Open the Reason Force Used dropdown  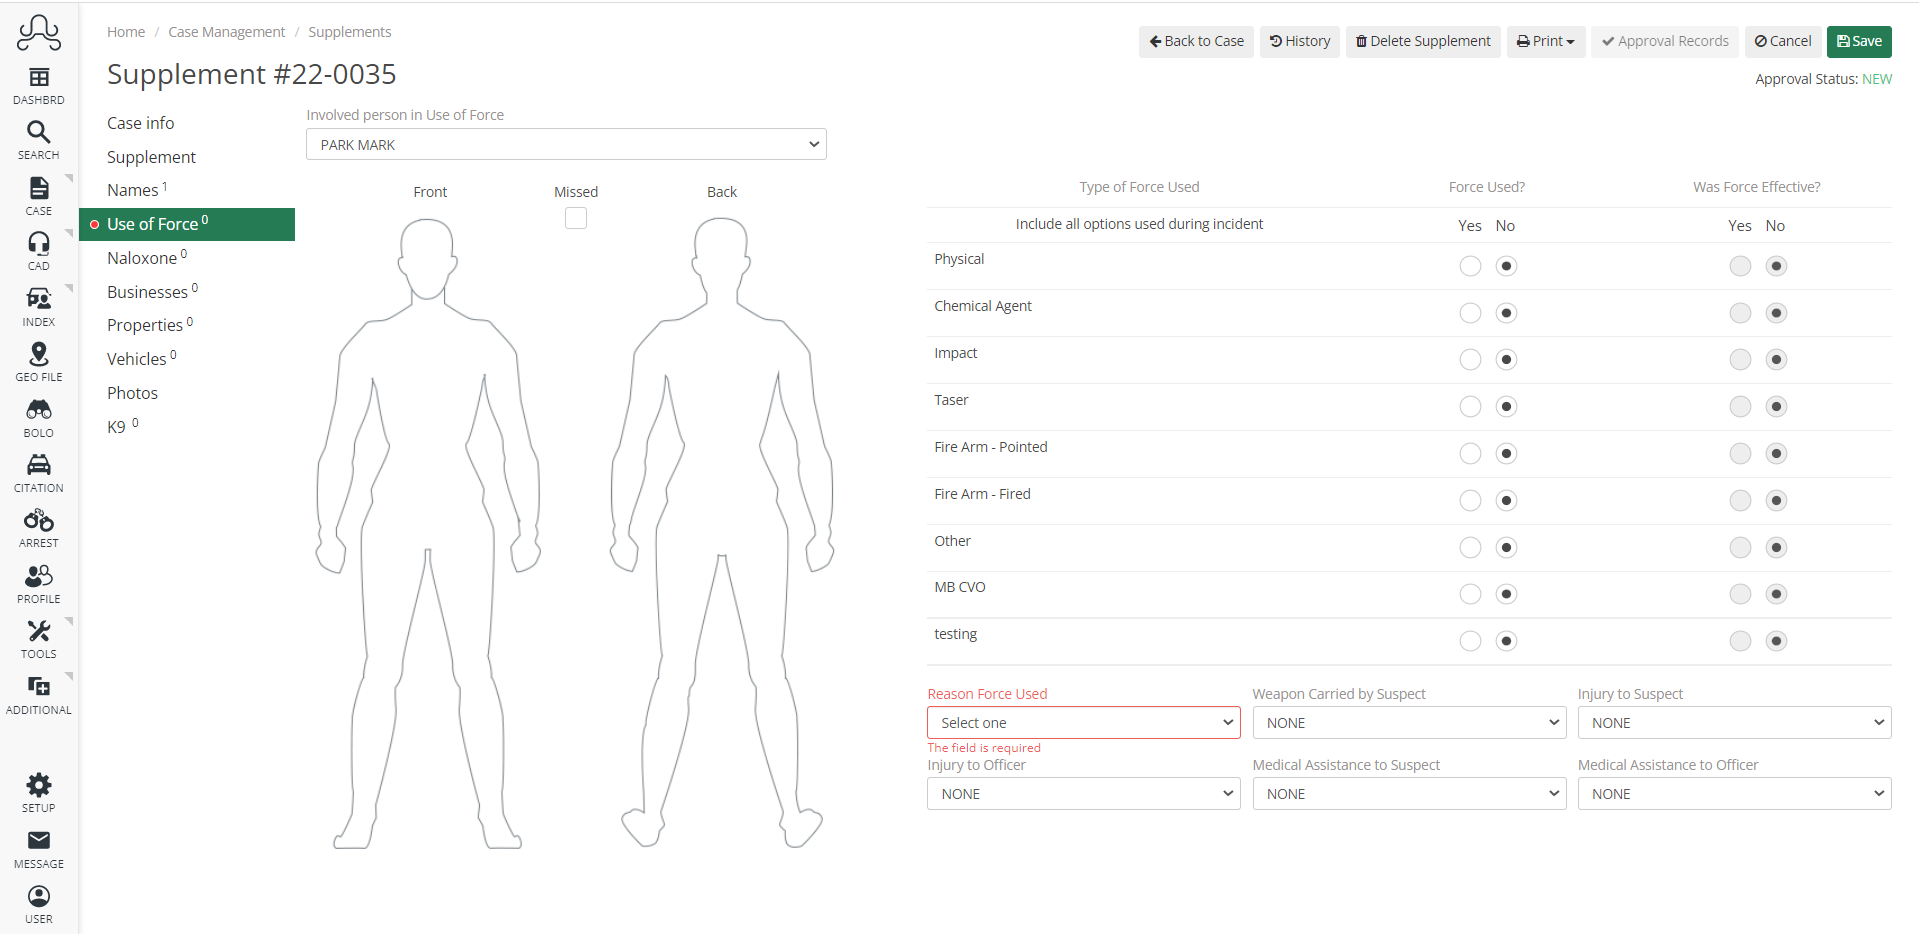tap(1083, 722)
